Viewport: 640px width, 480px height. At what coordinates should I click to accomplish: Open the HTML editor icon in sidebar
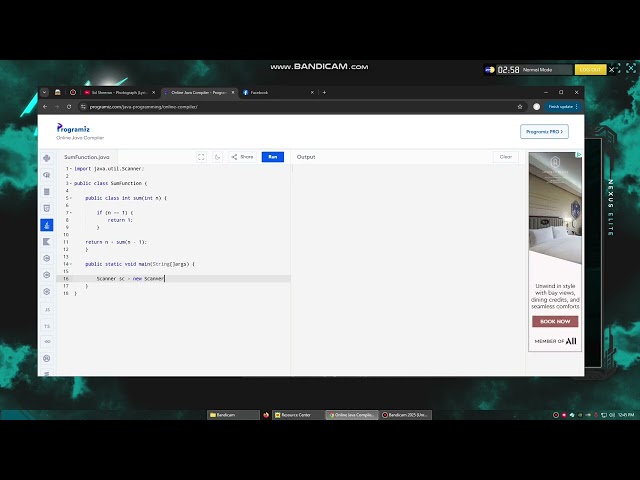[x=47, y=209]
